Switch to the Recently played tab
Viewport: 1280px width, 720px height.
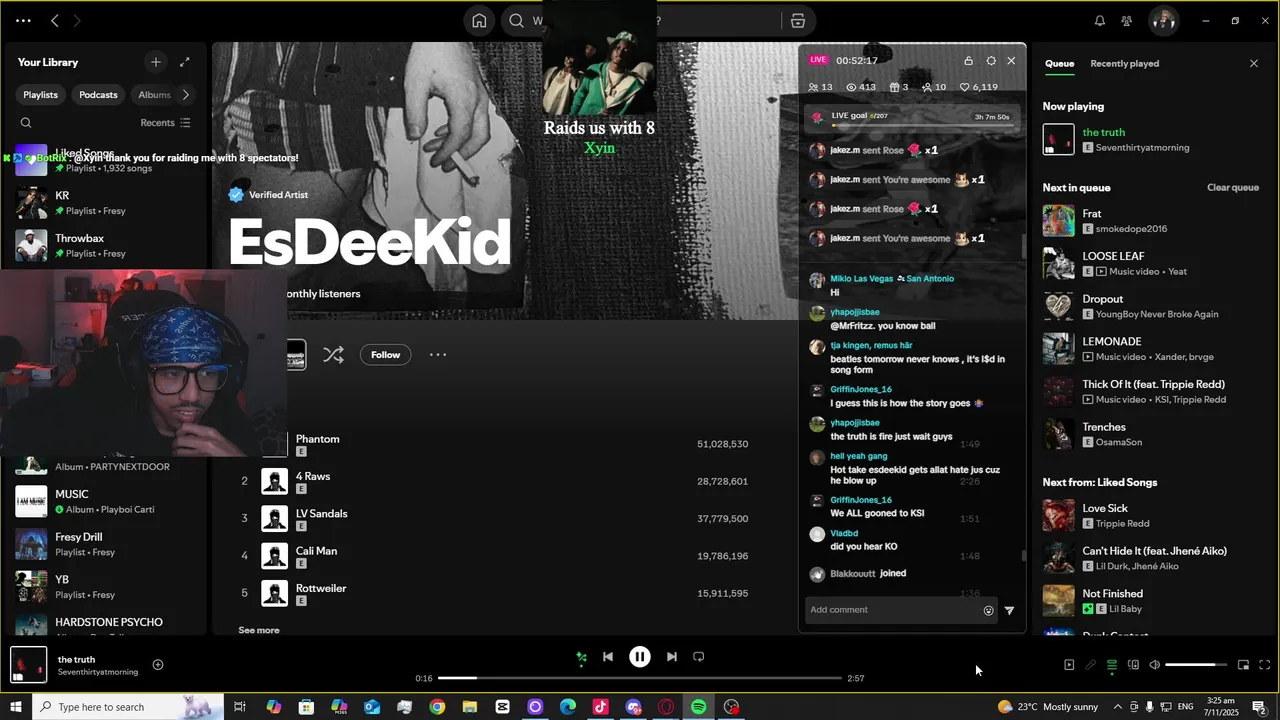(x=1124, y=64)
